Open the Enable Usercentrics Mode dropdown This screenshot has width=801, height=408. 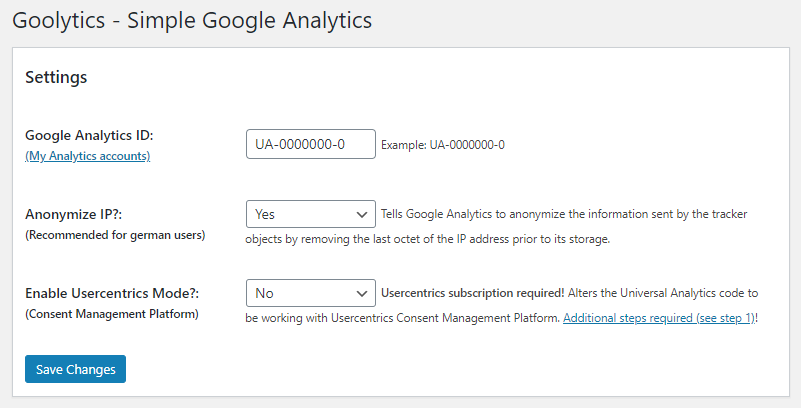pyautogui.click(x=311, y=293)
